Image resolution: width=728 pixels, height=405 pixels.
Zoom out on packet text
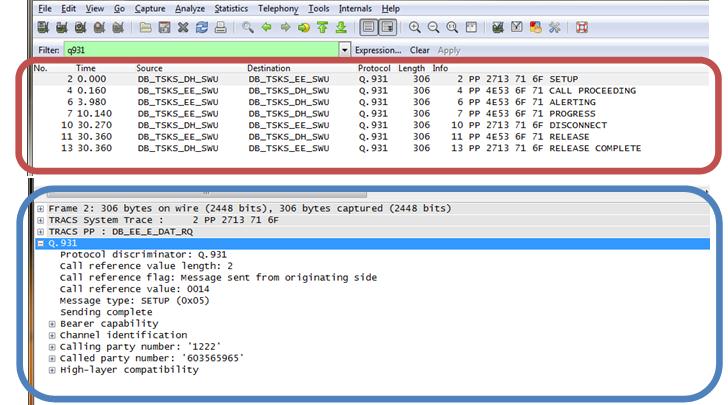pos(433,27)
